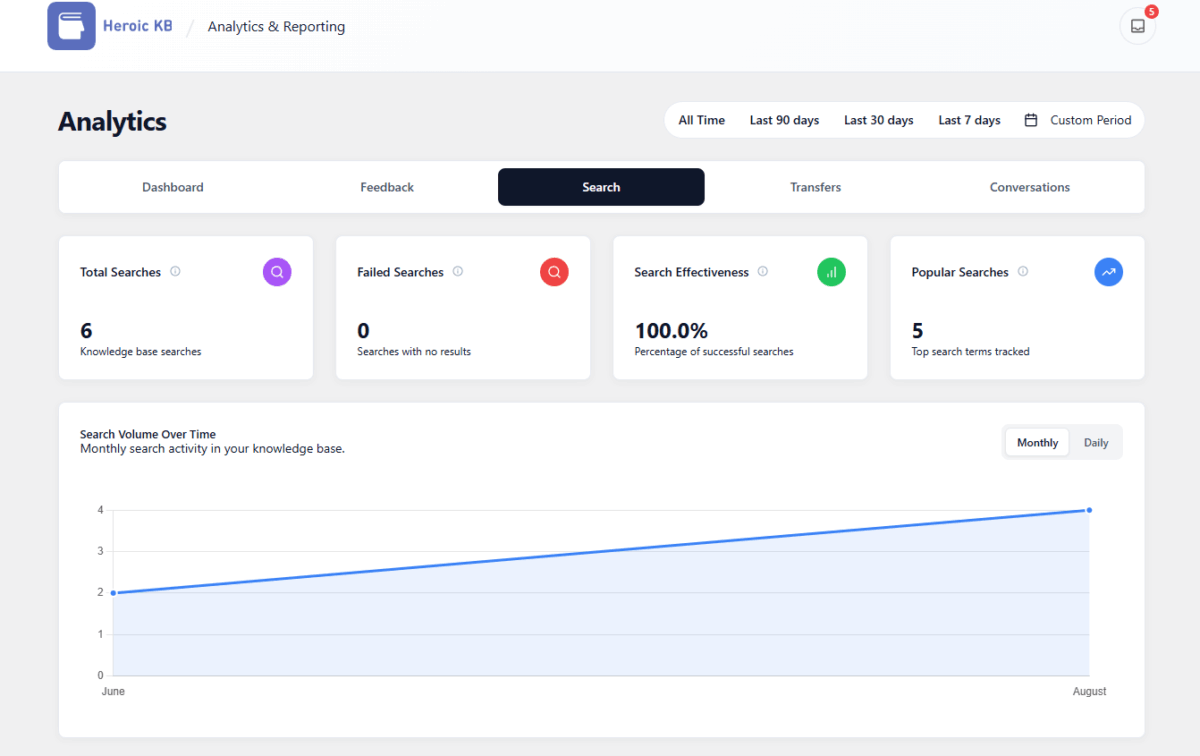1200x756 pixels.
Task: Click the info icon next to Total Searches
Action: pos(175,271)
